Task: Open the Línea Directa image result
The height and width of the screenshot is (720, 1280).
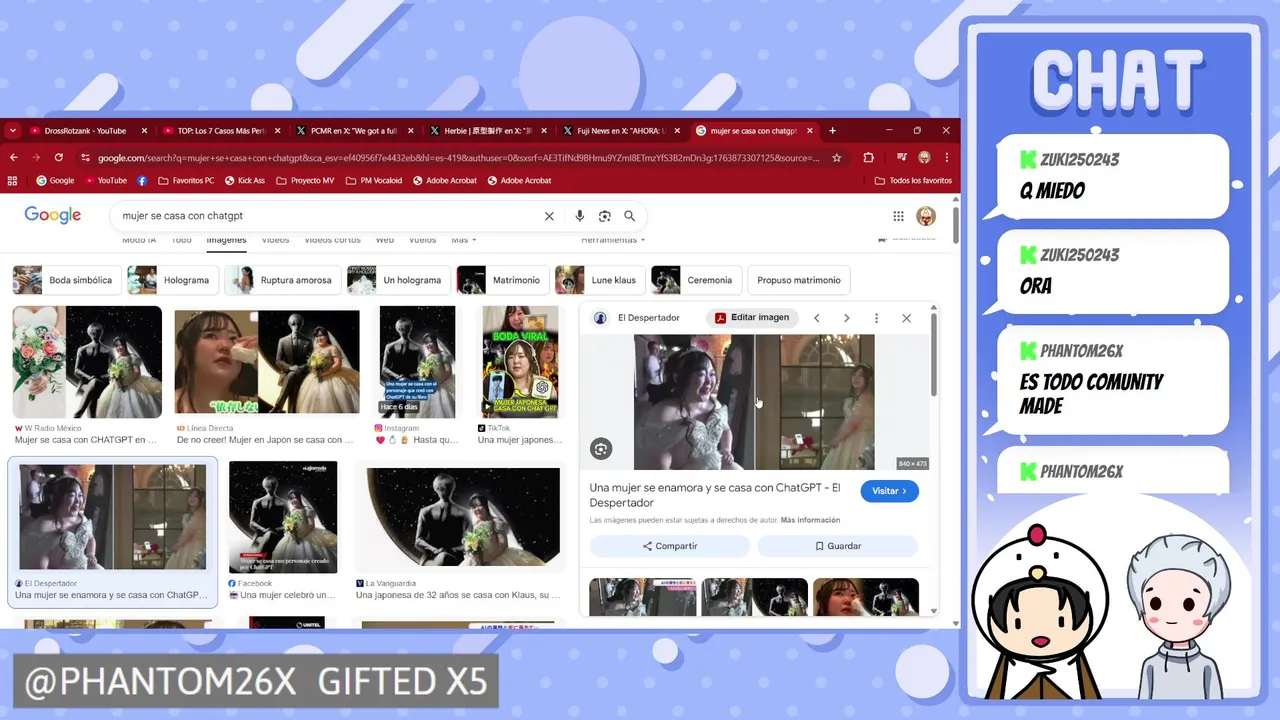Action: 267,362
